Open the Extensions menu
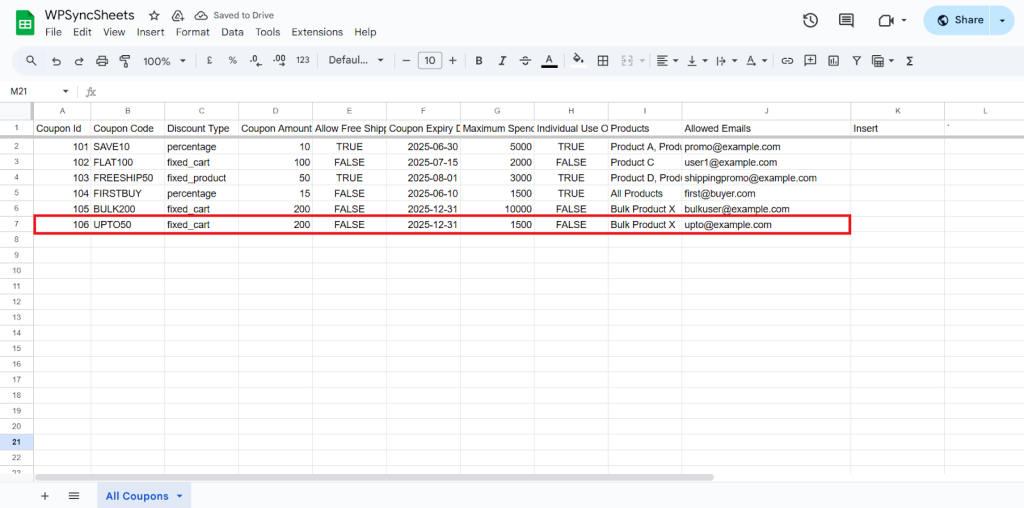This screenshot has width=1024, height=508. [x=317, y=32]
